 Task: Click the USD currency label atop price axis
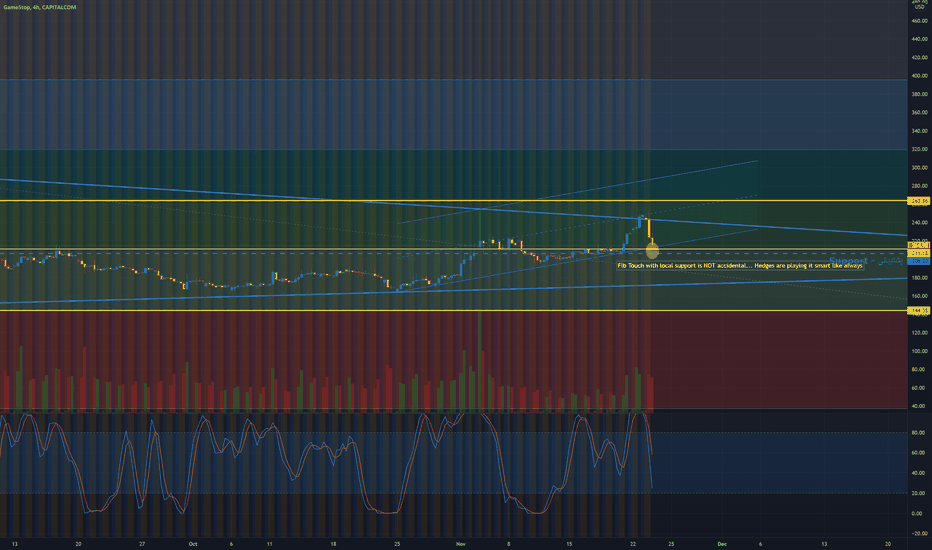point(919,7)
